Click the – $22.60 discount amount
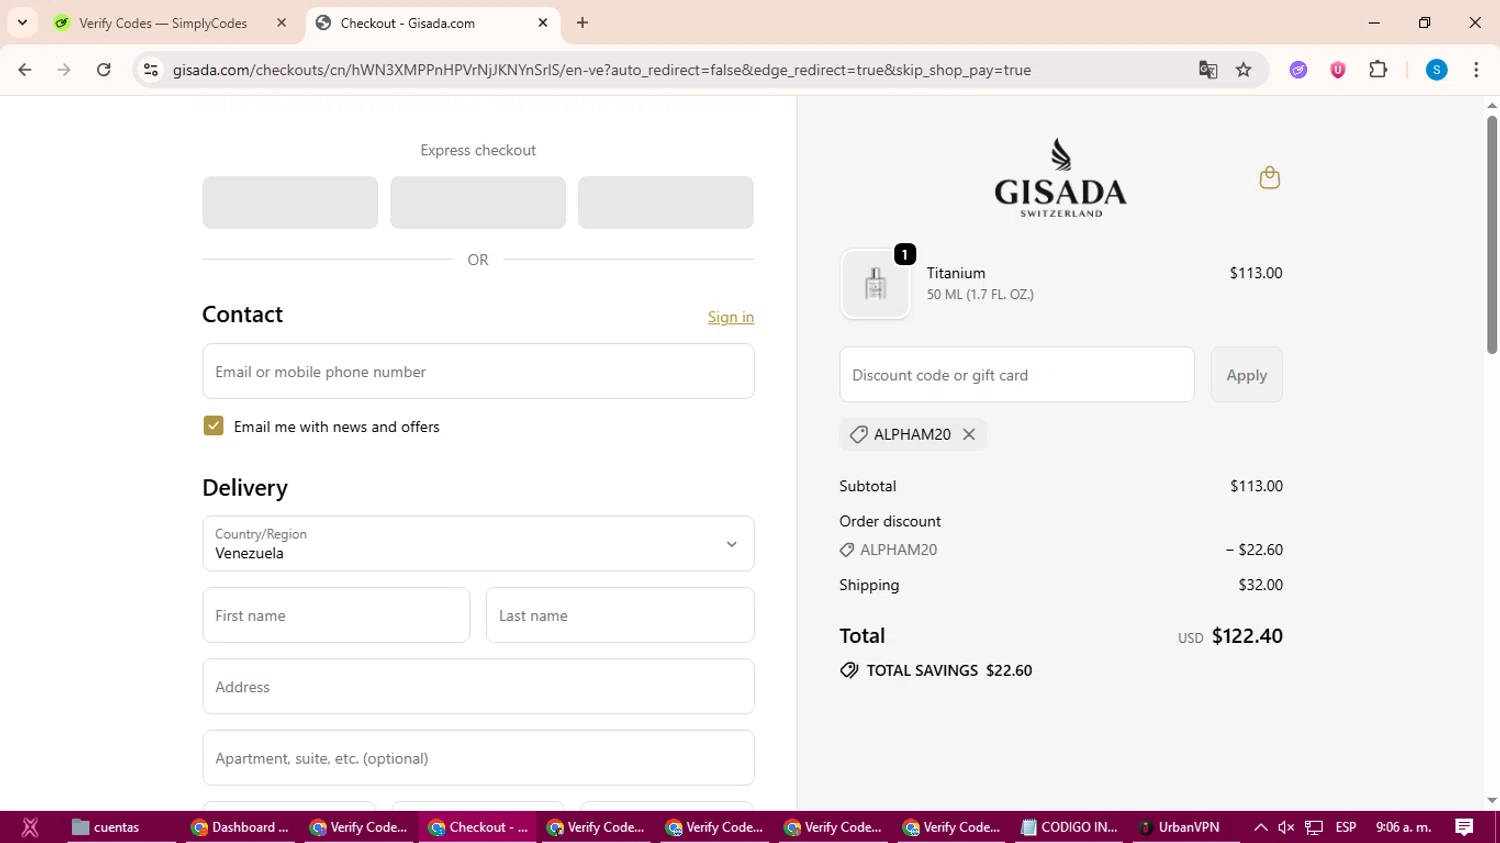This screenshot has width=1500, height=843. point(1254,550)
